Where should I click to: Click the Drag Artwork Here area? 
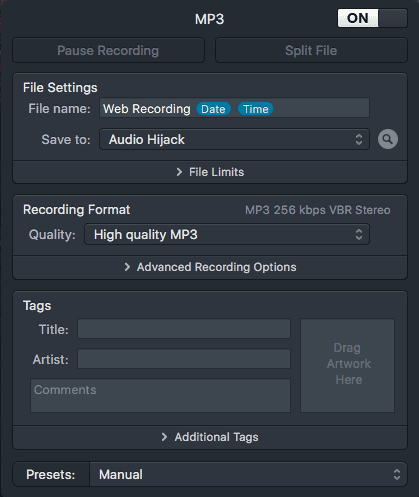point(348,366)
